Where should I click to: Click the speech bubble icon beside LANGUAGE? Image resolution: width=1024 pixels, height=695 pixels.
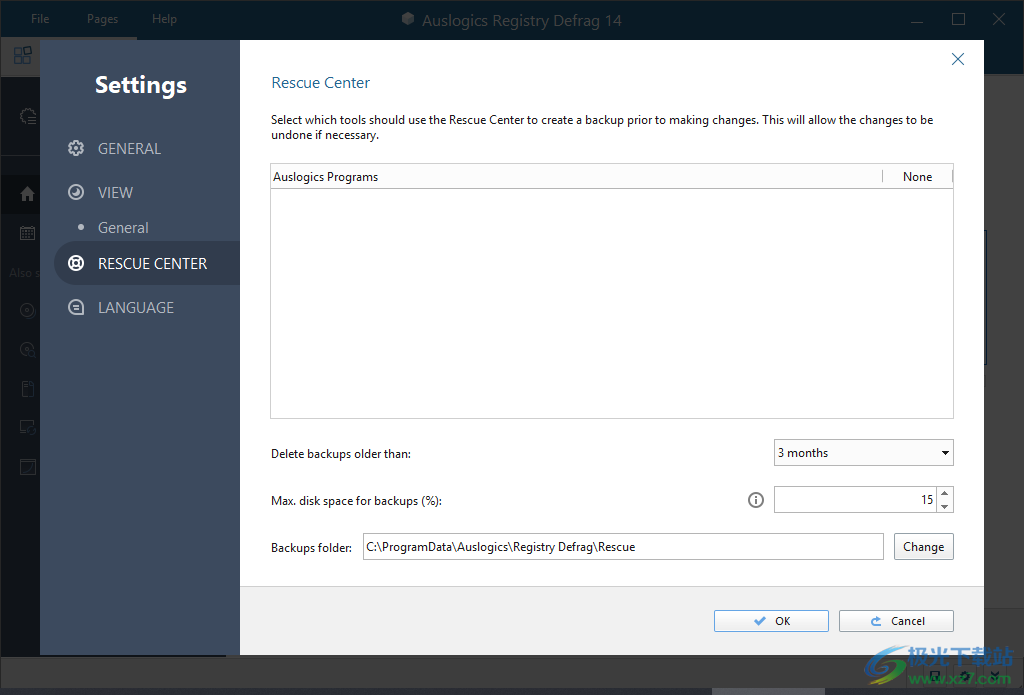[76, 307]
